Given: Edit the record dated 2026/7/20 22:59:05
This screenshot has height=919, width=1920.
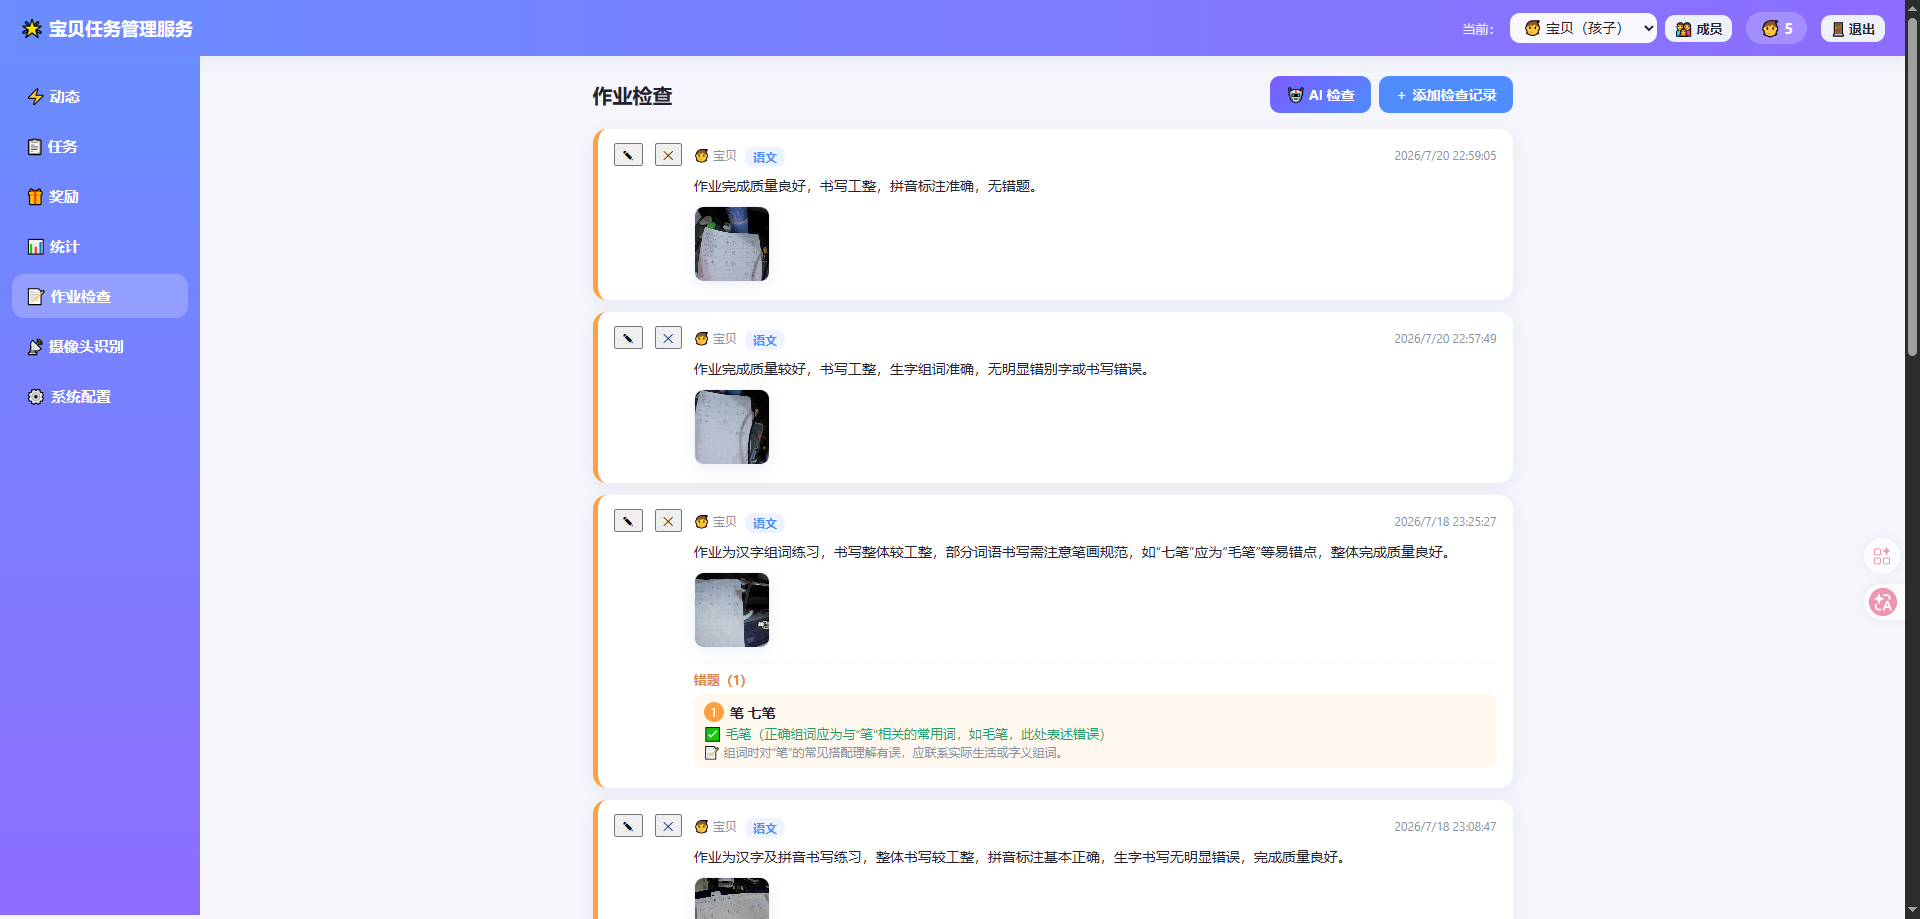Looking at the screenshot, I should click(628, 155).
